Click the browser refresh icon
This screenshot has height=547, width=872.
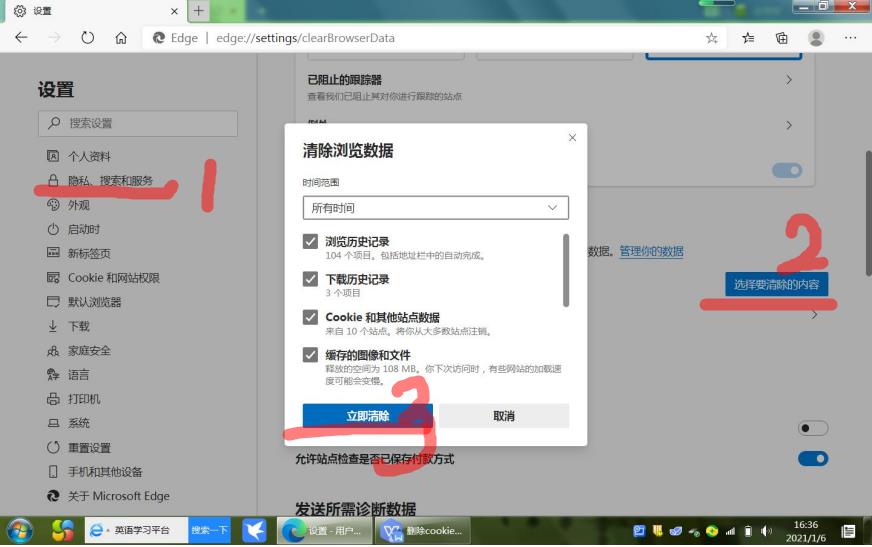click(88, 38)
